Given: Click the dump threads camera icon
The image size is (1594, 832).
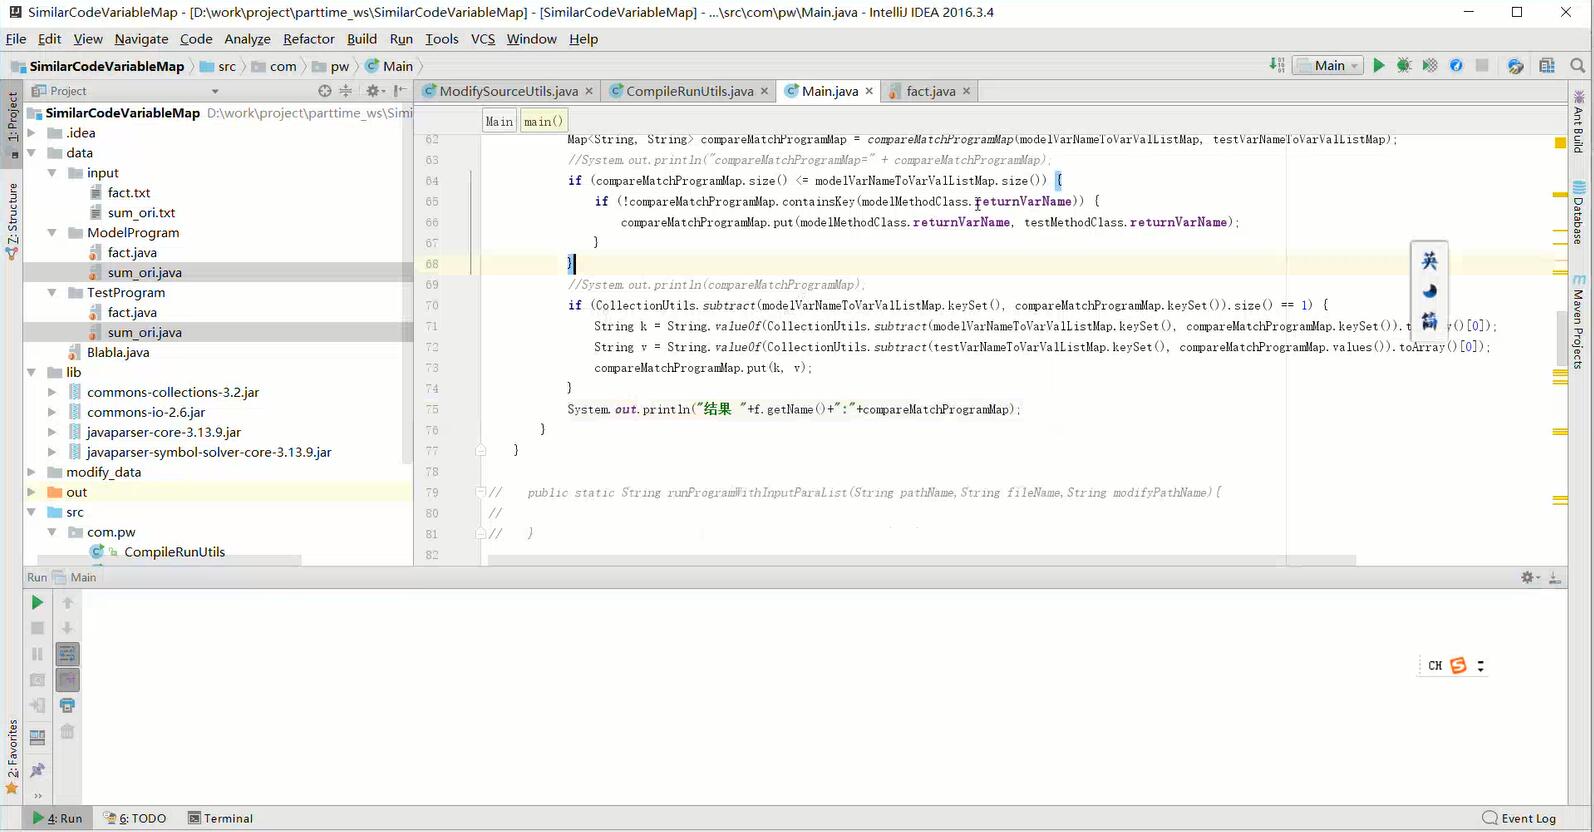Looking at the screenshot, I should click(x=37, y=680).
